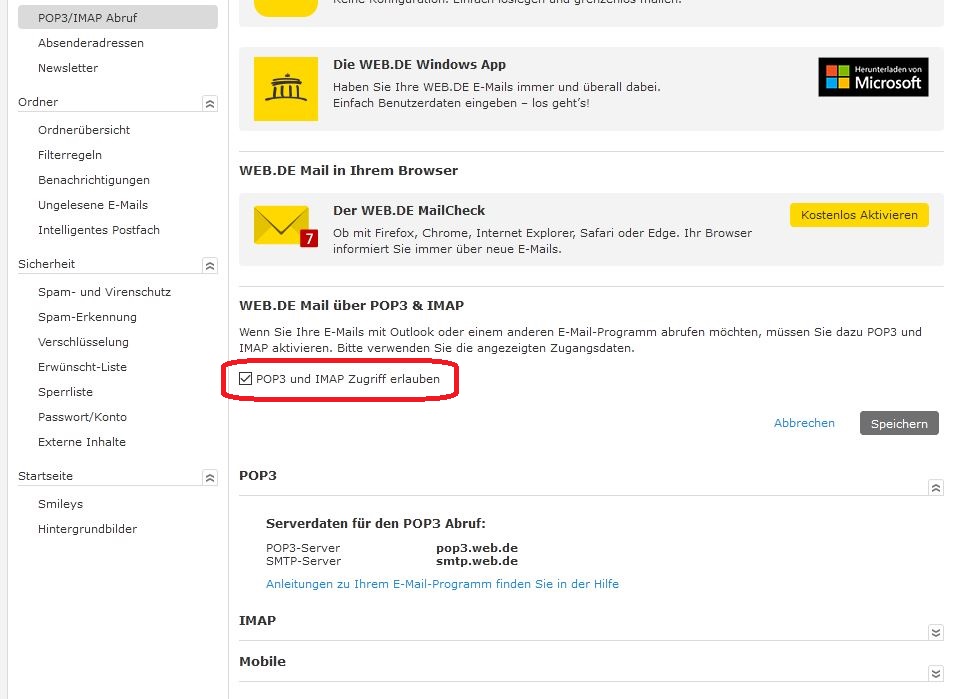Click Kostenlos Aktivieren button
Image resolution: width=971 pixels, height=699 pixels.
click(x=860, y=215)
